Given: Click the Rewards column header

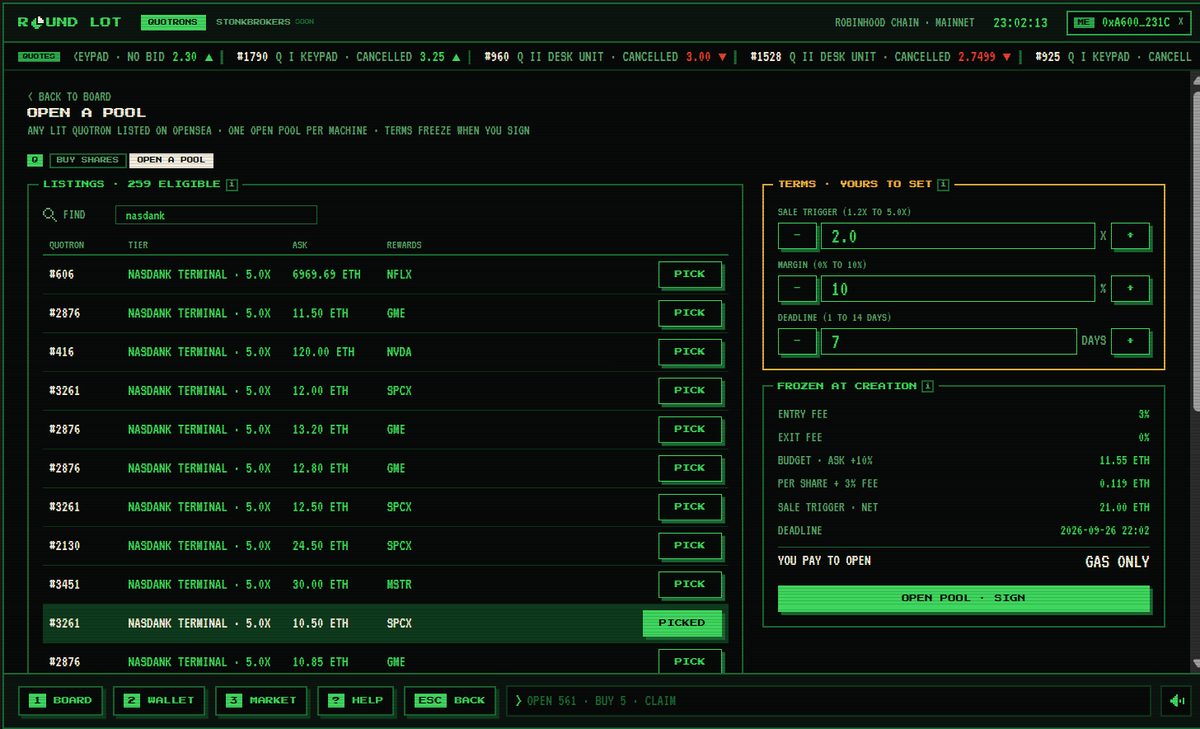Looking at the screenshot, I should pyautogui.click(x=404, y=245).
